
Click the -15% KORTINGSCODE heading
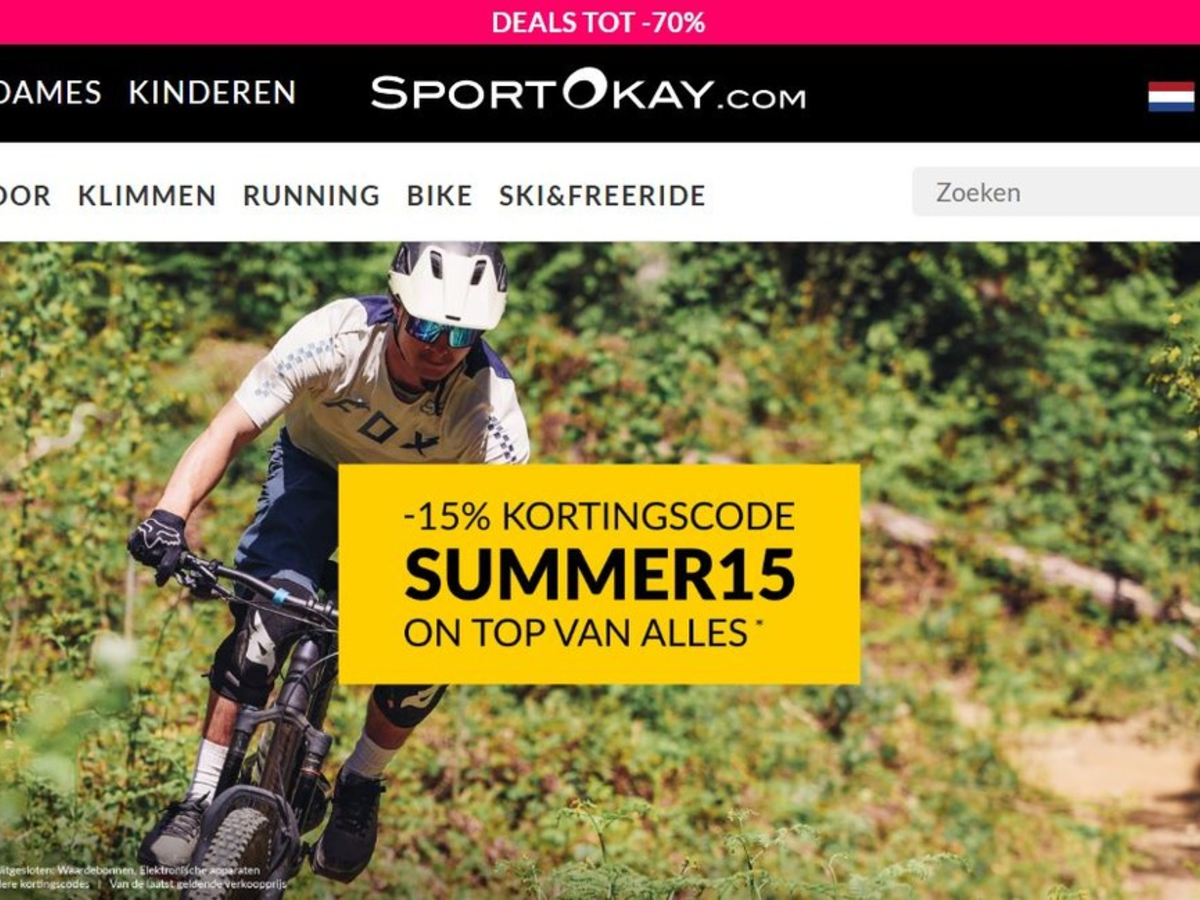pyautogui.click(x=599, y=517)
